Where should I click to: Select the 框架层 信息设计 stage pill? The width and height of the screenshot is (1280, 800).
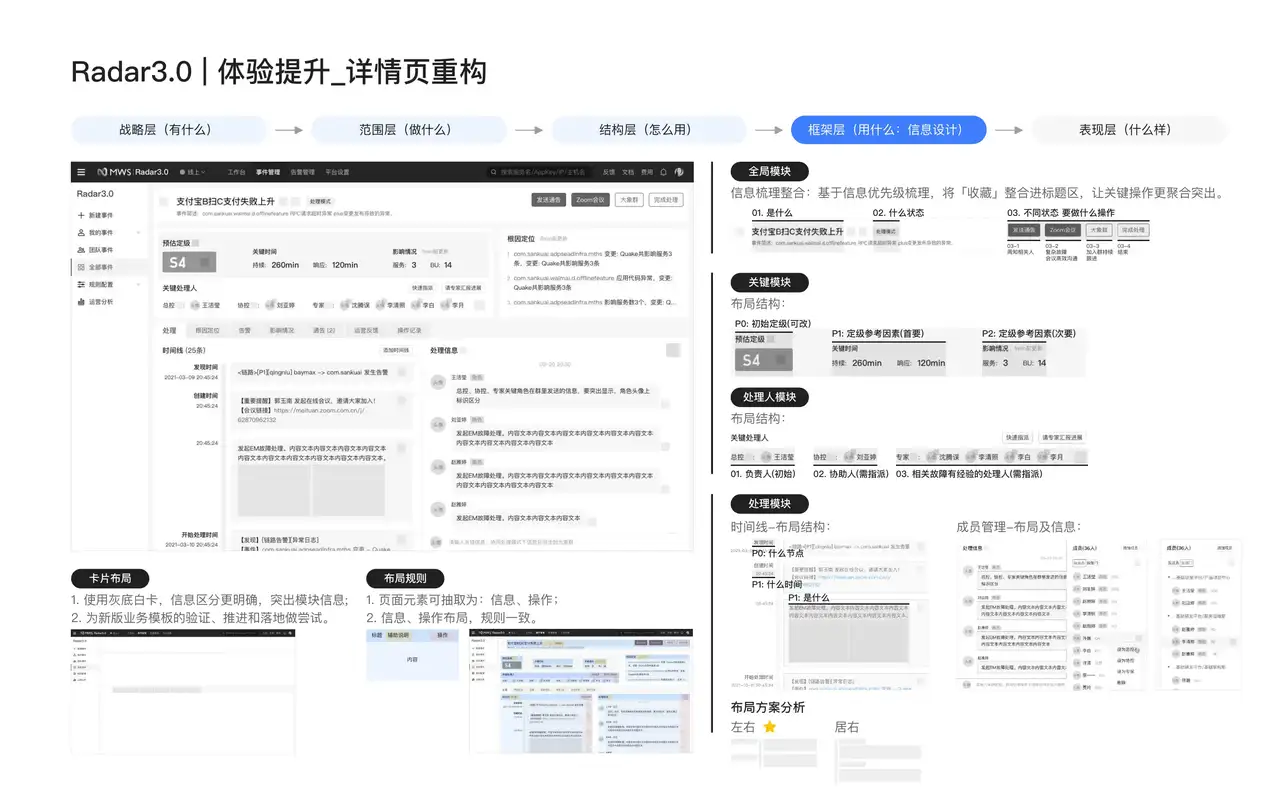coord(889,130)
